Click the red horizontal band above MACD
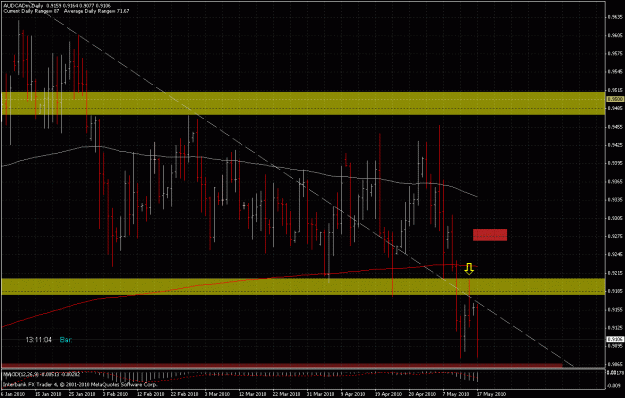Viewport: 625px width, 398px height. [282, 365]
